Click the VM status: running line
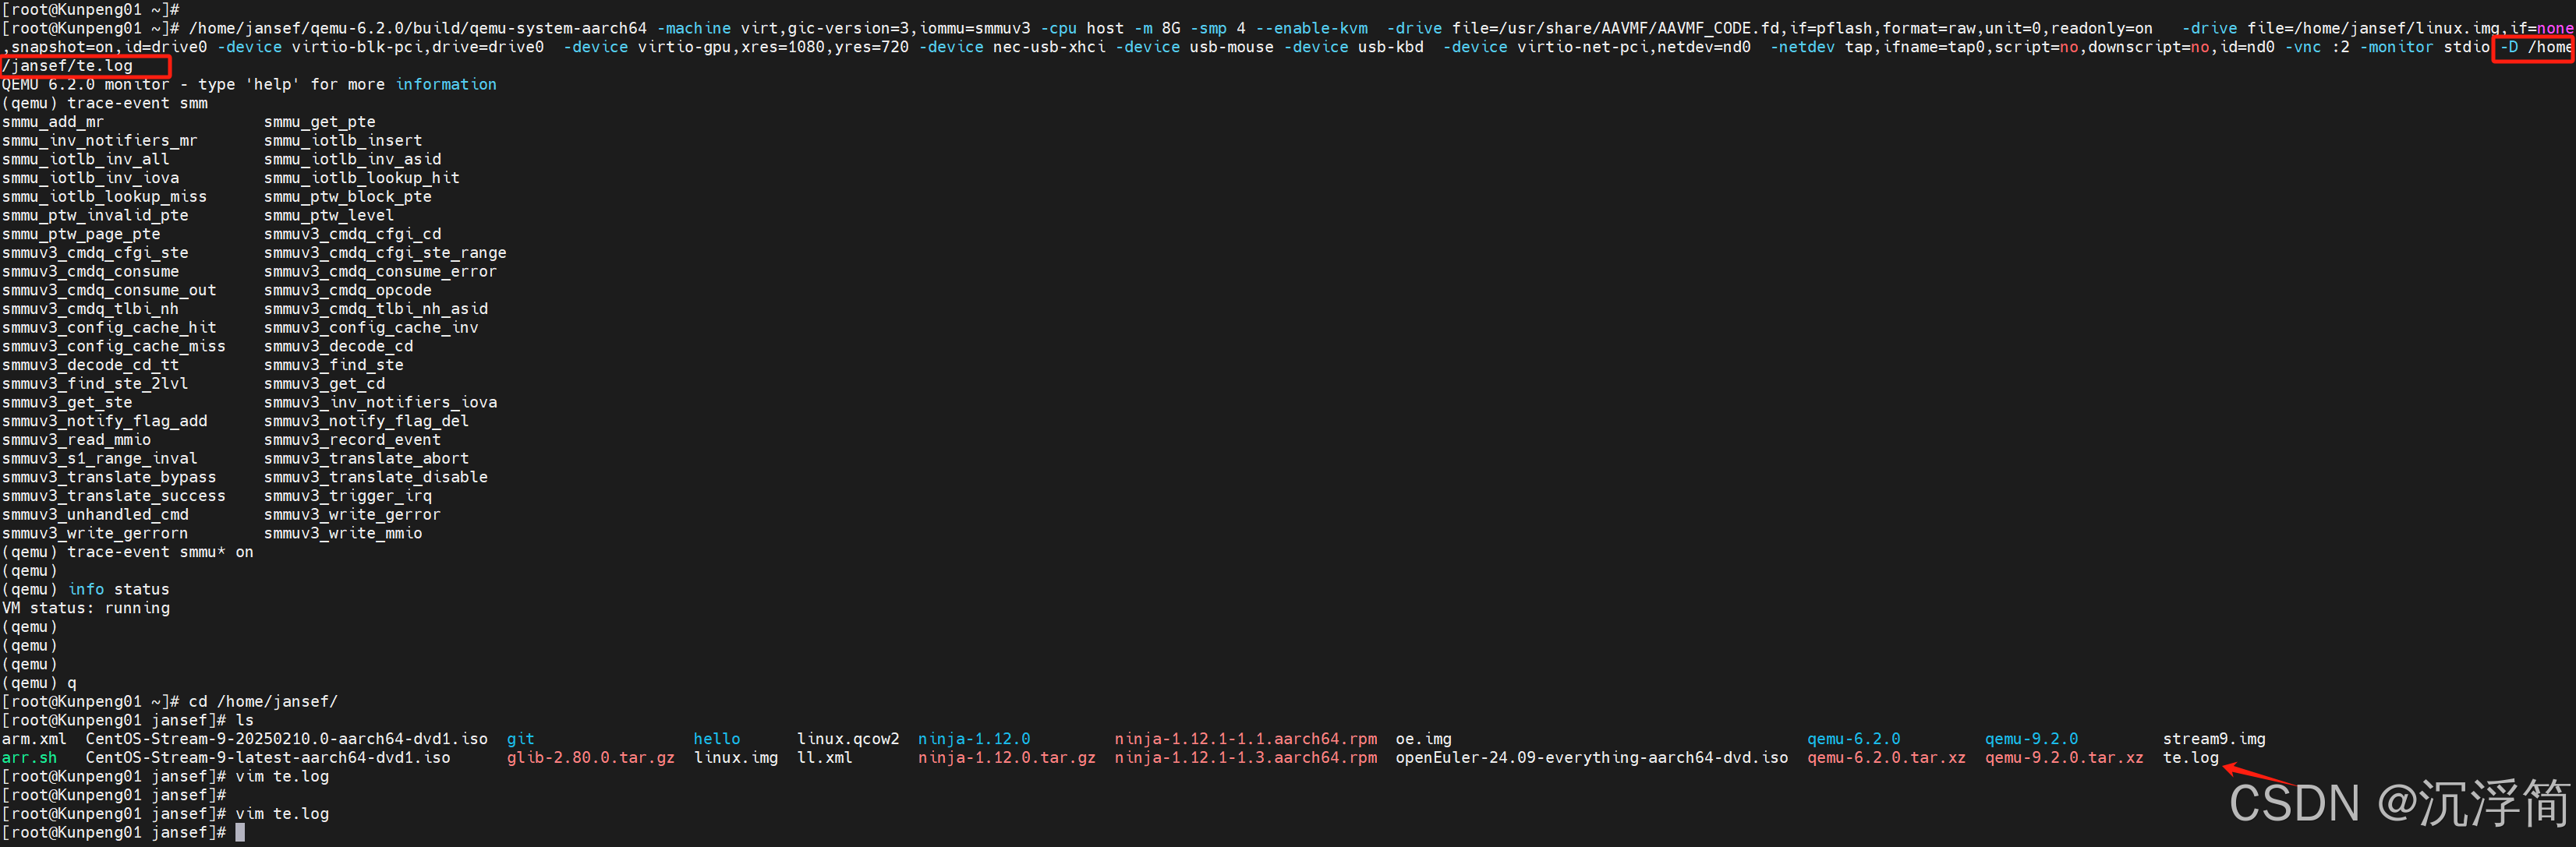The image size is (2576, 847). pos(86,608)
